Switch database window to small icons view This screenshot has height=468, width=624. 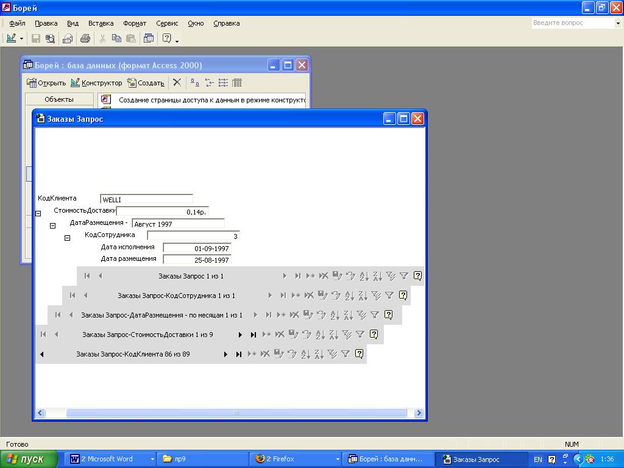[209, 83]
